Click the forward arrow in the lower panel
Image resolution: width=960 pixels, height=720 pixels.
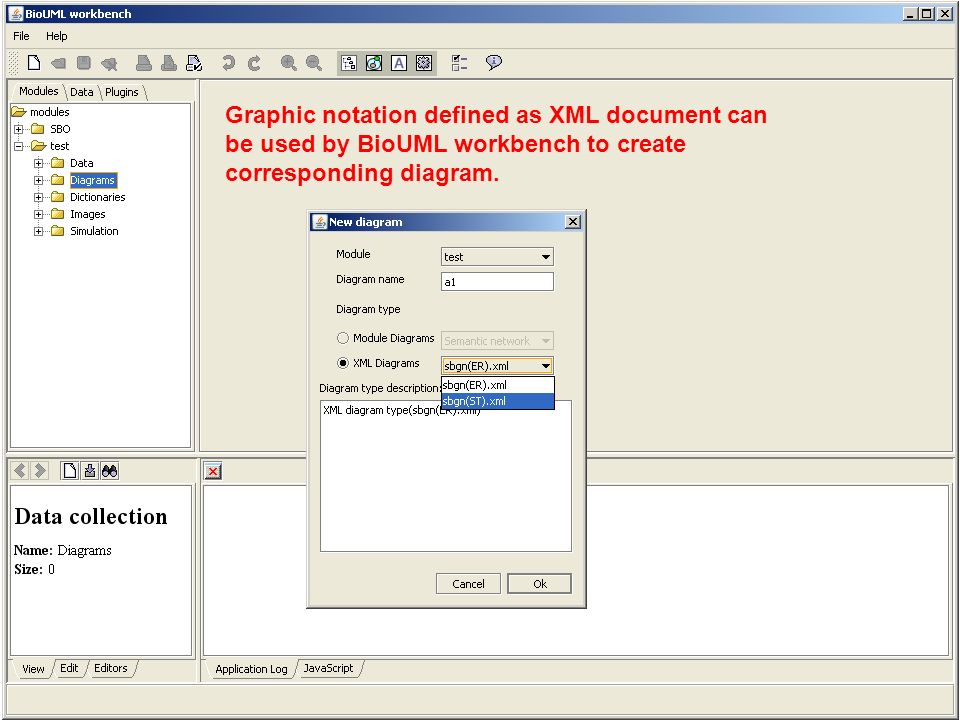point(40,470)
